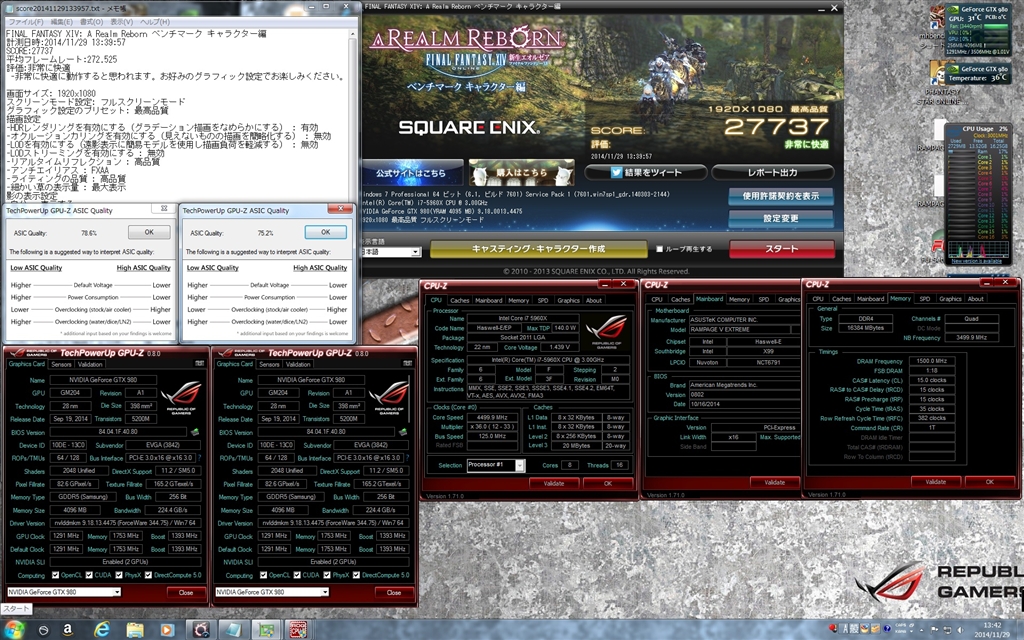The width and height of the screenshot is (1024, 640).
Task: Switch to CPU-Z taskbar icon
Action: click(298, 630)
